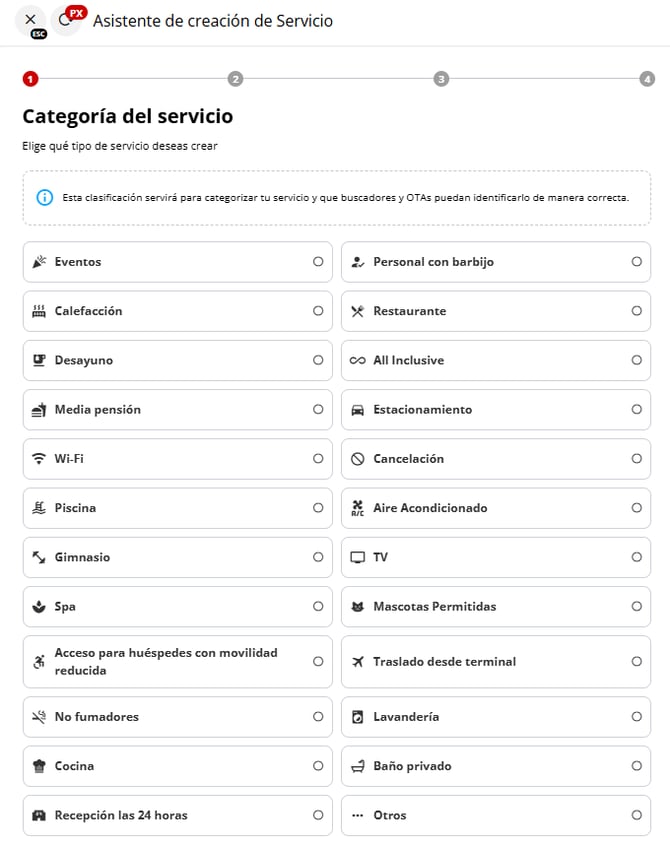Click the Estacionamiento car icon
This screenshot has height=846, width=670.
(x=357, y=410)
